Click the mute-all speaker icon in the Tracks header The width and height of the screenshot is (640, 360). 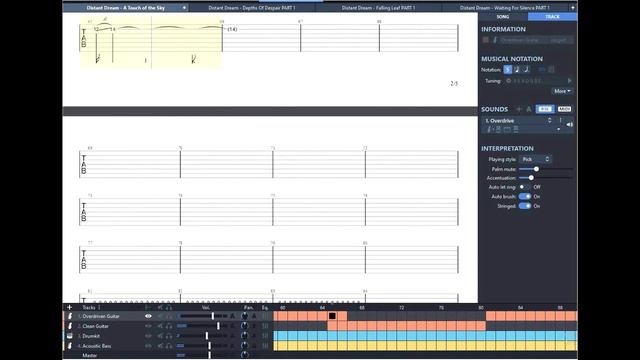(x=160, y=307)
